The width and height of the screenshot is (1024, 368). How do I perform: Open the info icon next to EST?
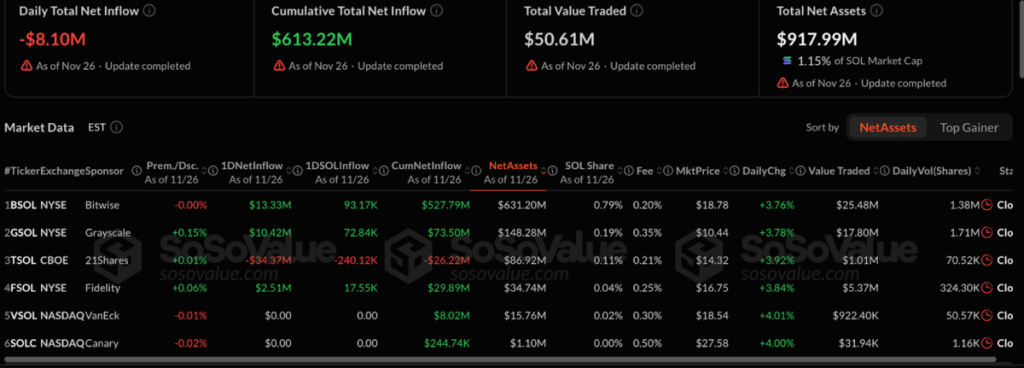coord(116,127)
